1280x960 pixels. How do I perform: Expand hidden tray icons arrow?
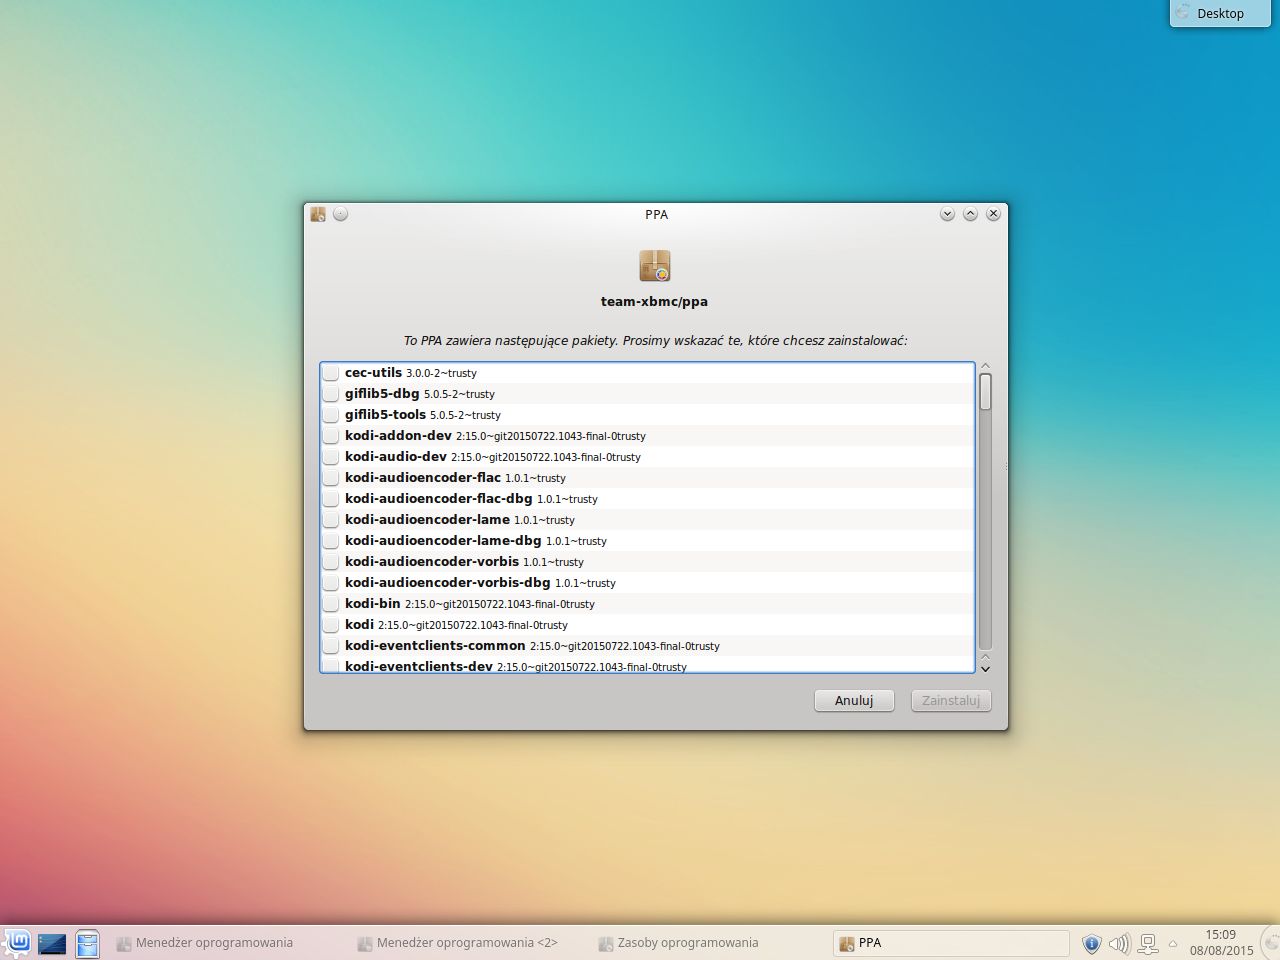coord(1173,943)
